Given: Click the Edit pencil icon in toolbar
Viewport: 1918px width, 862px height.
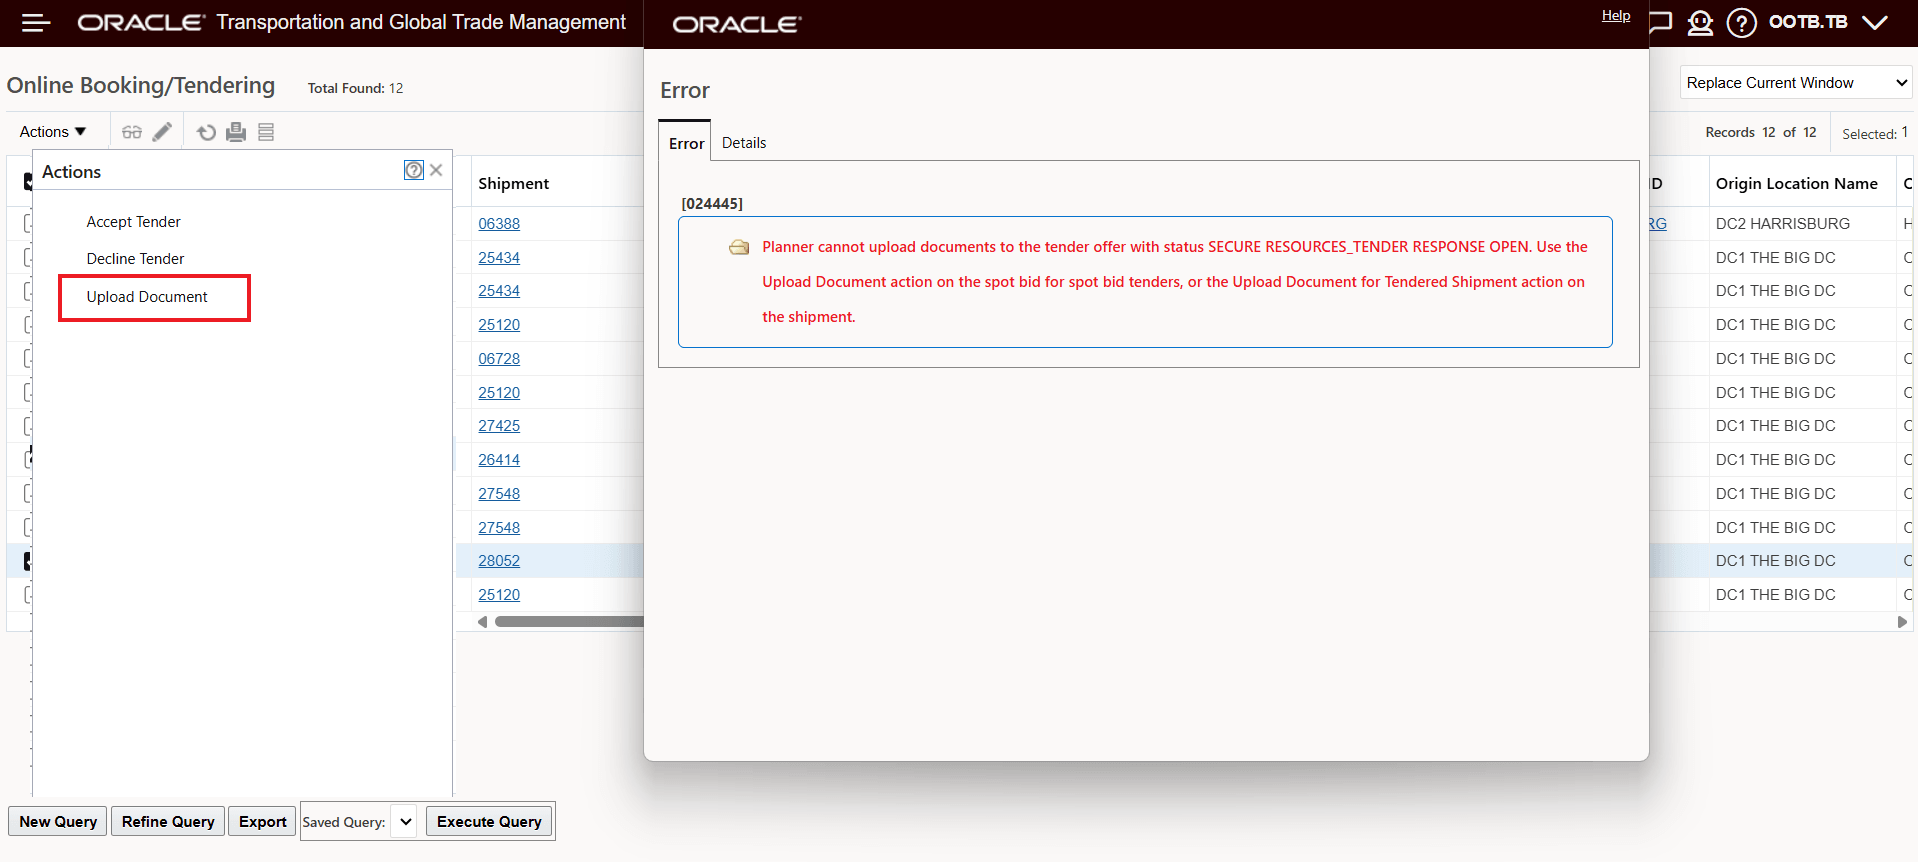Looking at the screenshot, I should [162, 132].
